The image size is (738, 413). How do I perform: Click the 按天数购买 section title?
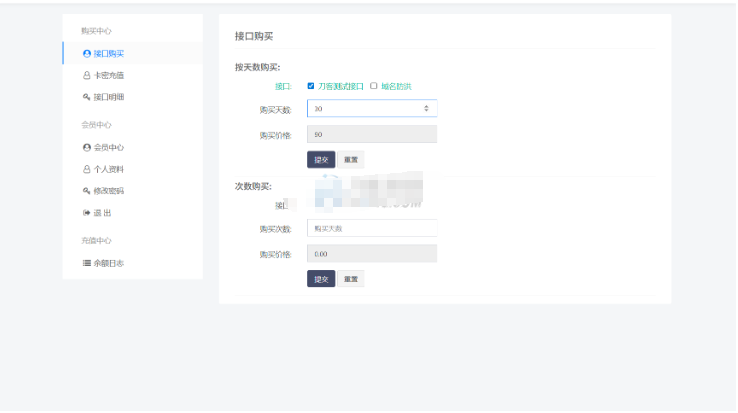257,67
